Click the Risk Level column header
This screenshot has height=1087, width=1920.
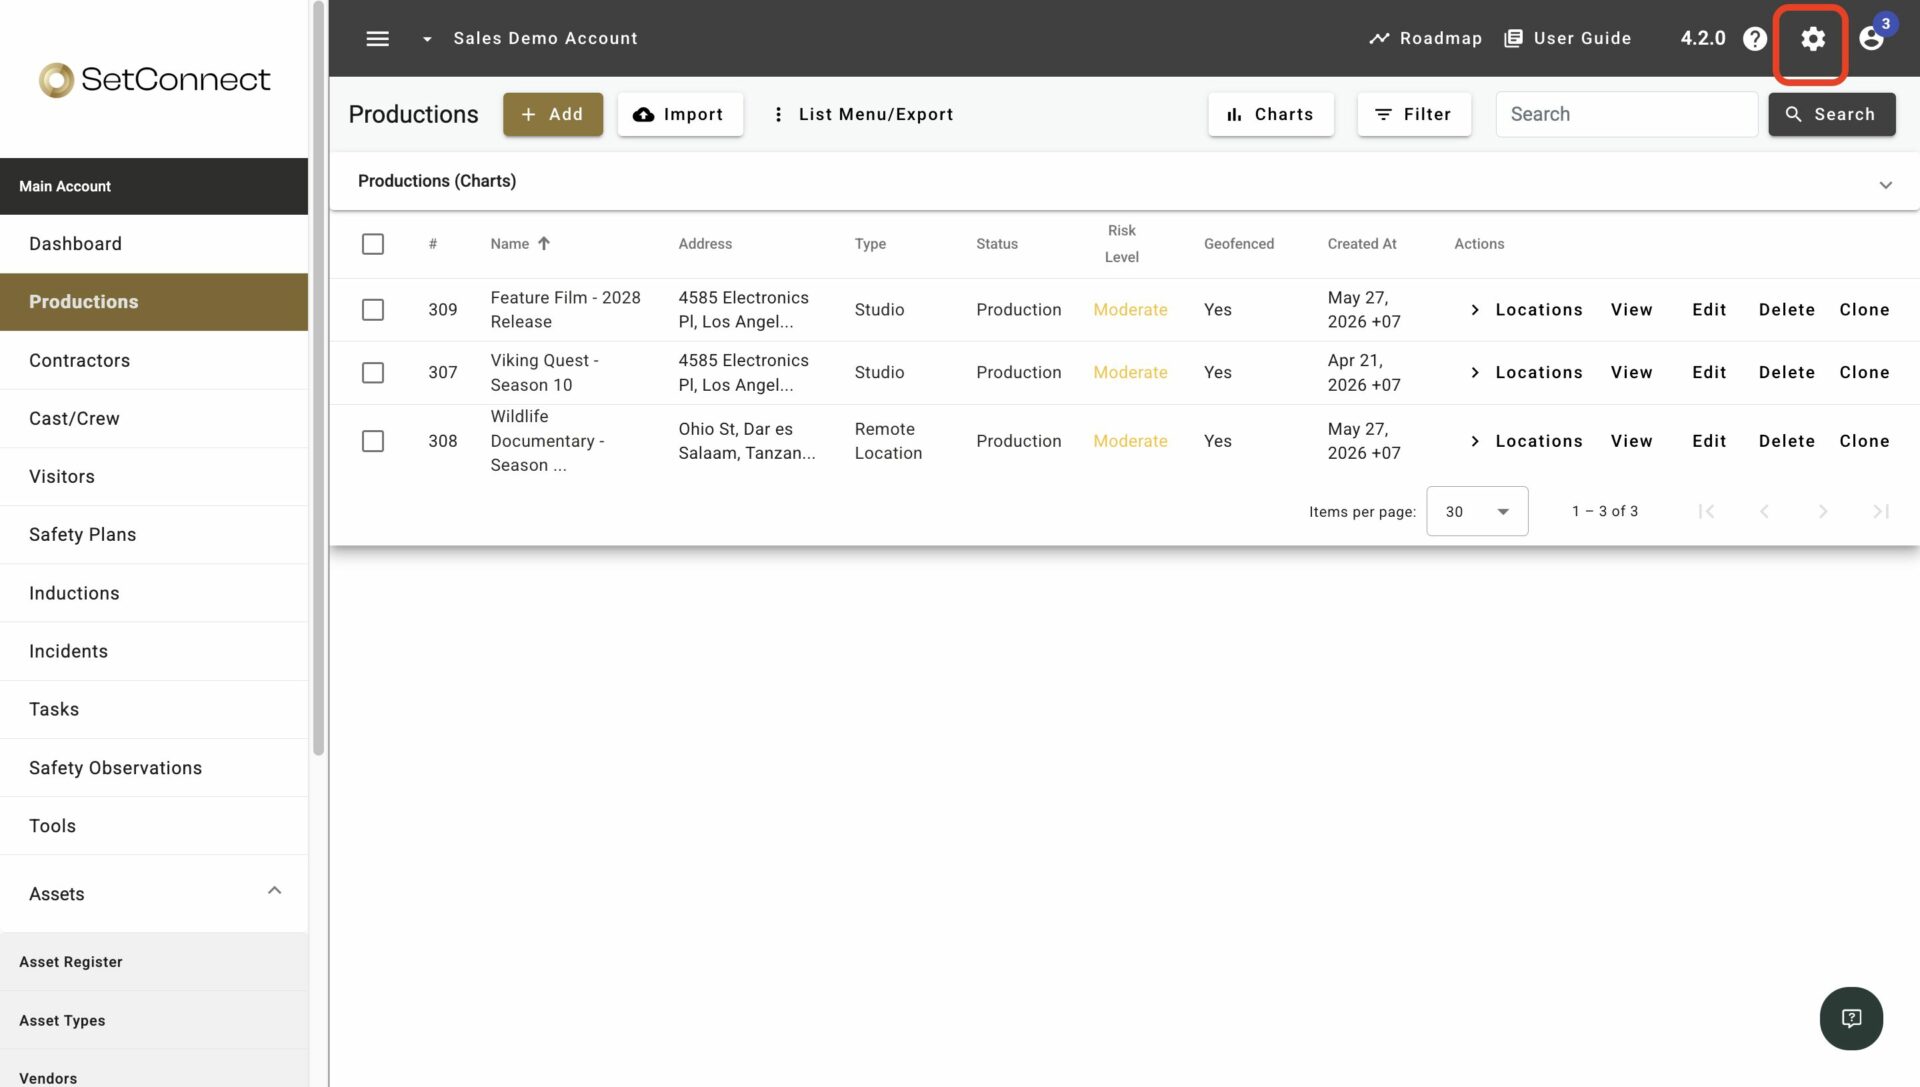[1121, 244]
